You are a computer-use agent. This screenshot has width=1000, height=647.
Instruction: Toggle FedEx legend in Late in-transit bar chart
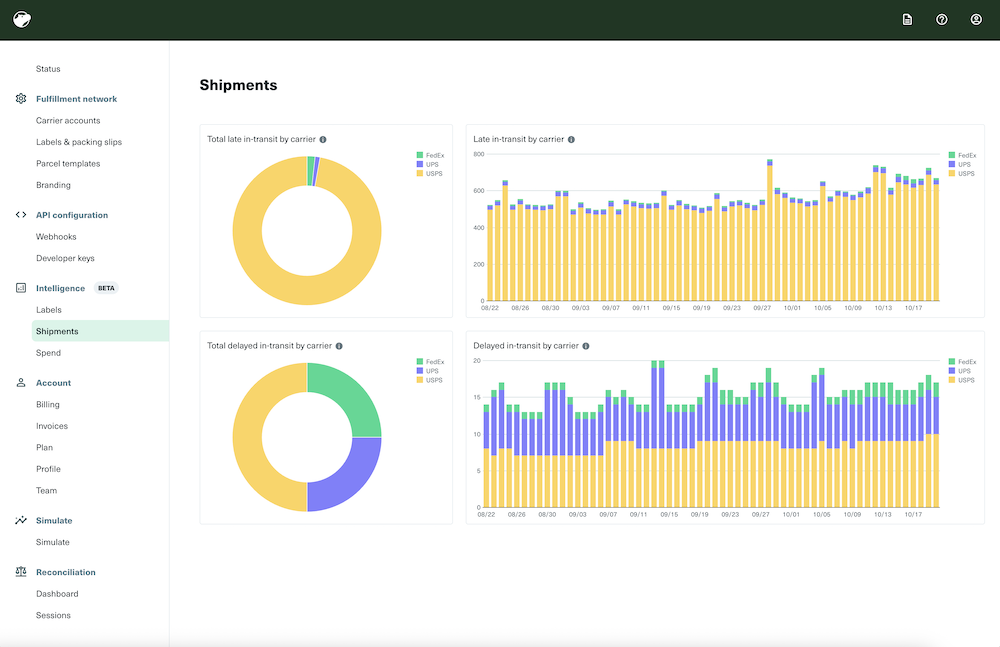962,155
